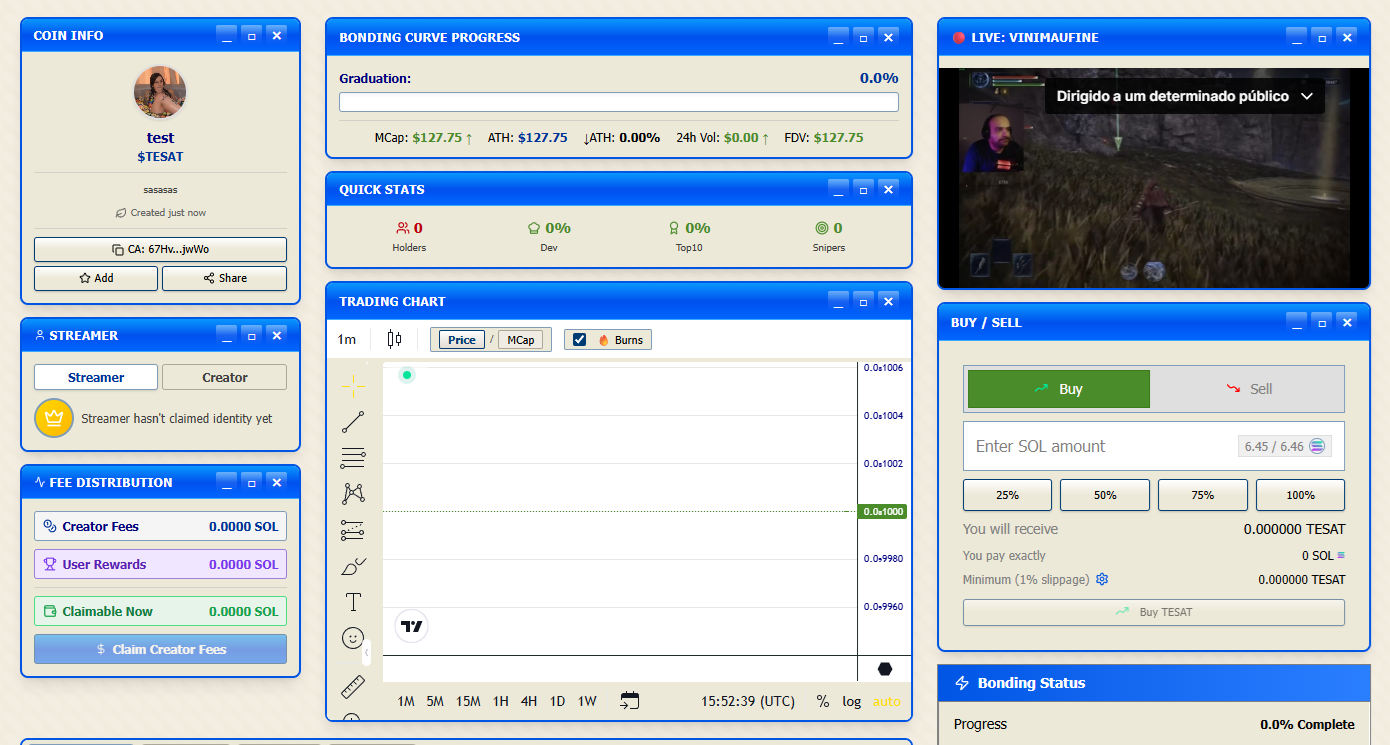1390x745 pixels.
Task: Open the emoji sticker tool
Action: [x=353, y=637]
